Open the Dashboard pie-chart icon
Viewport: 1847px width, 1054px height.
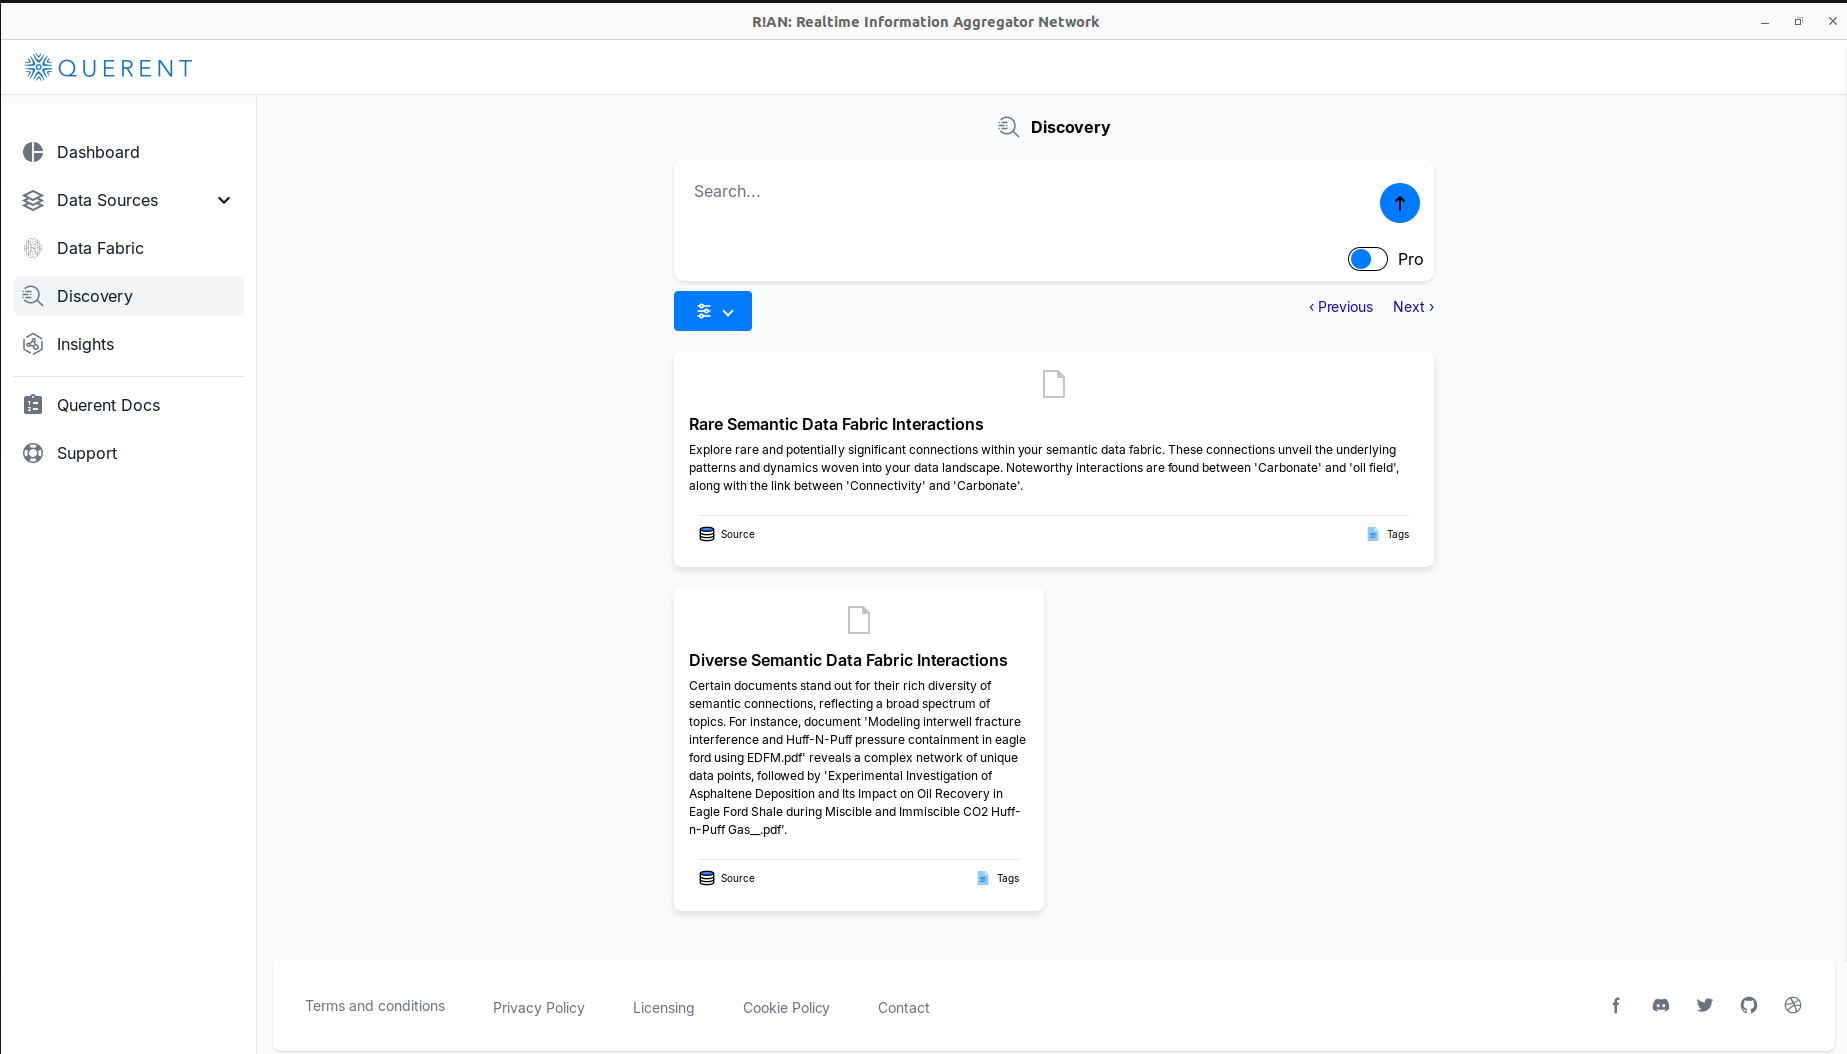coord(33,152)
